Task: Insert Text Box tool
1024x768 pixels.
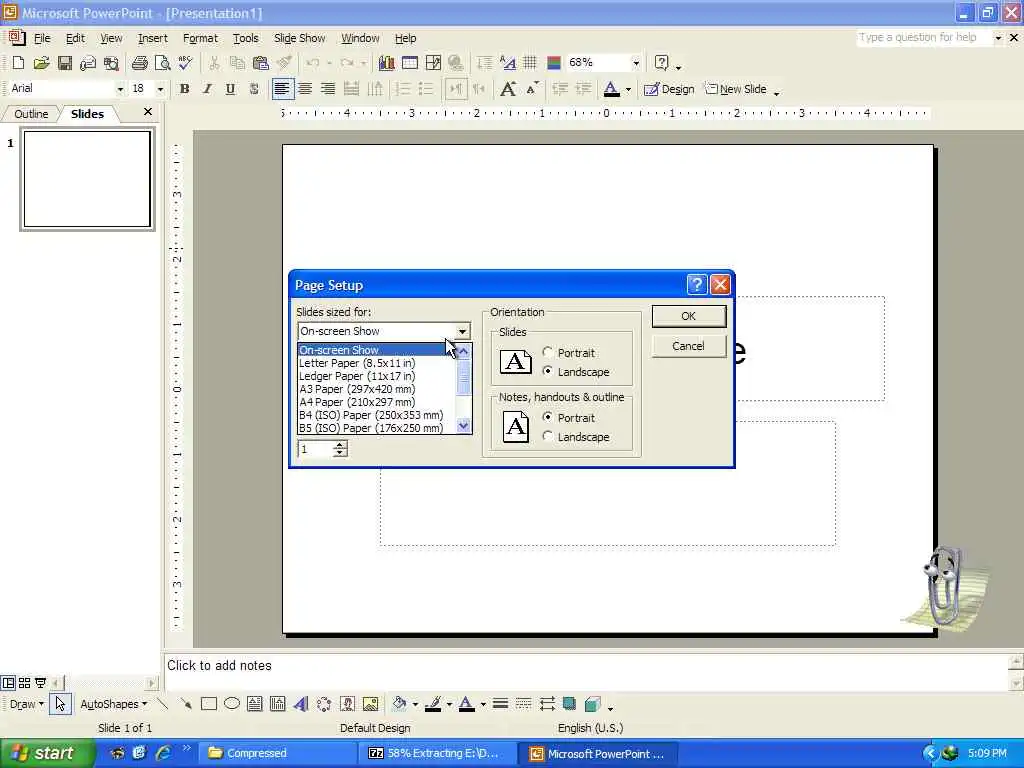Action: [x=255, y=704]
